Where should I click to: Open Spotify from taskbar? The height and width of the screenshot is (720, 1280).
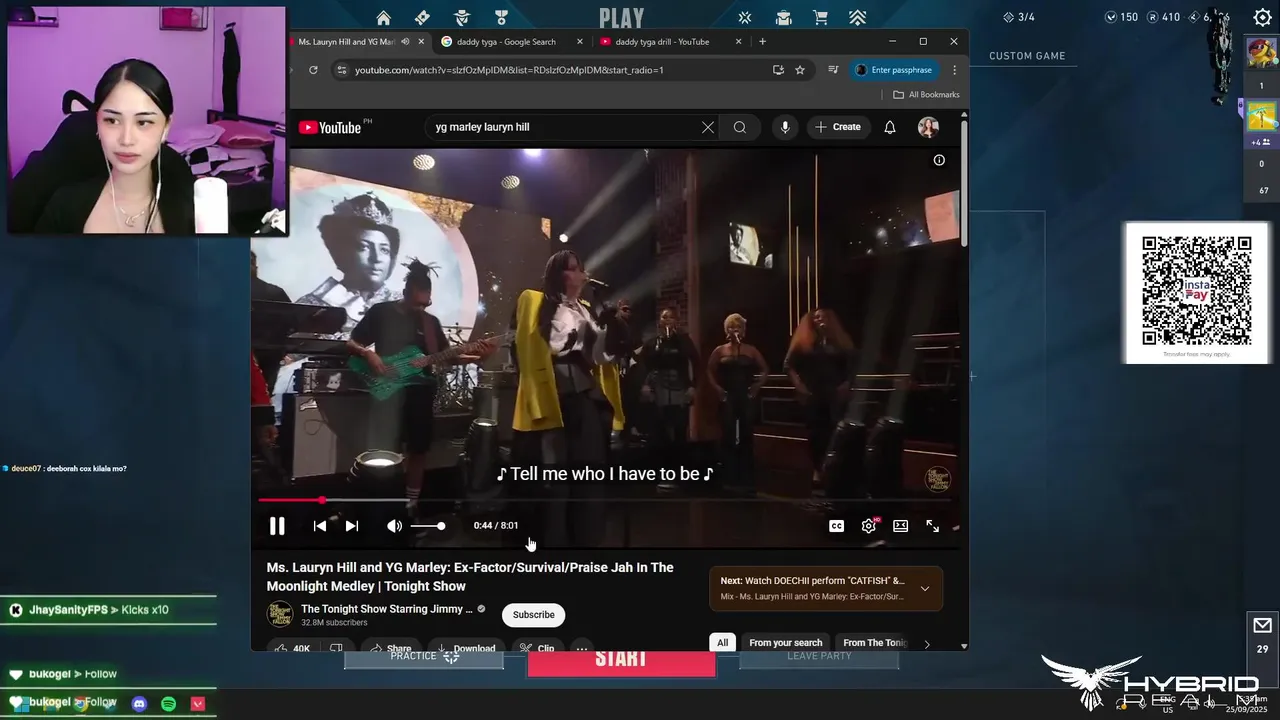click(x=169, y=704)
